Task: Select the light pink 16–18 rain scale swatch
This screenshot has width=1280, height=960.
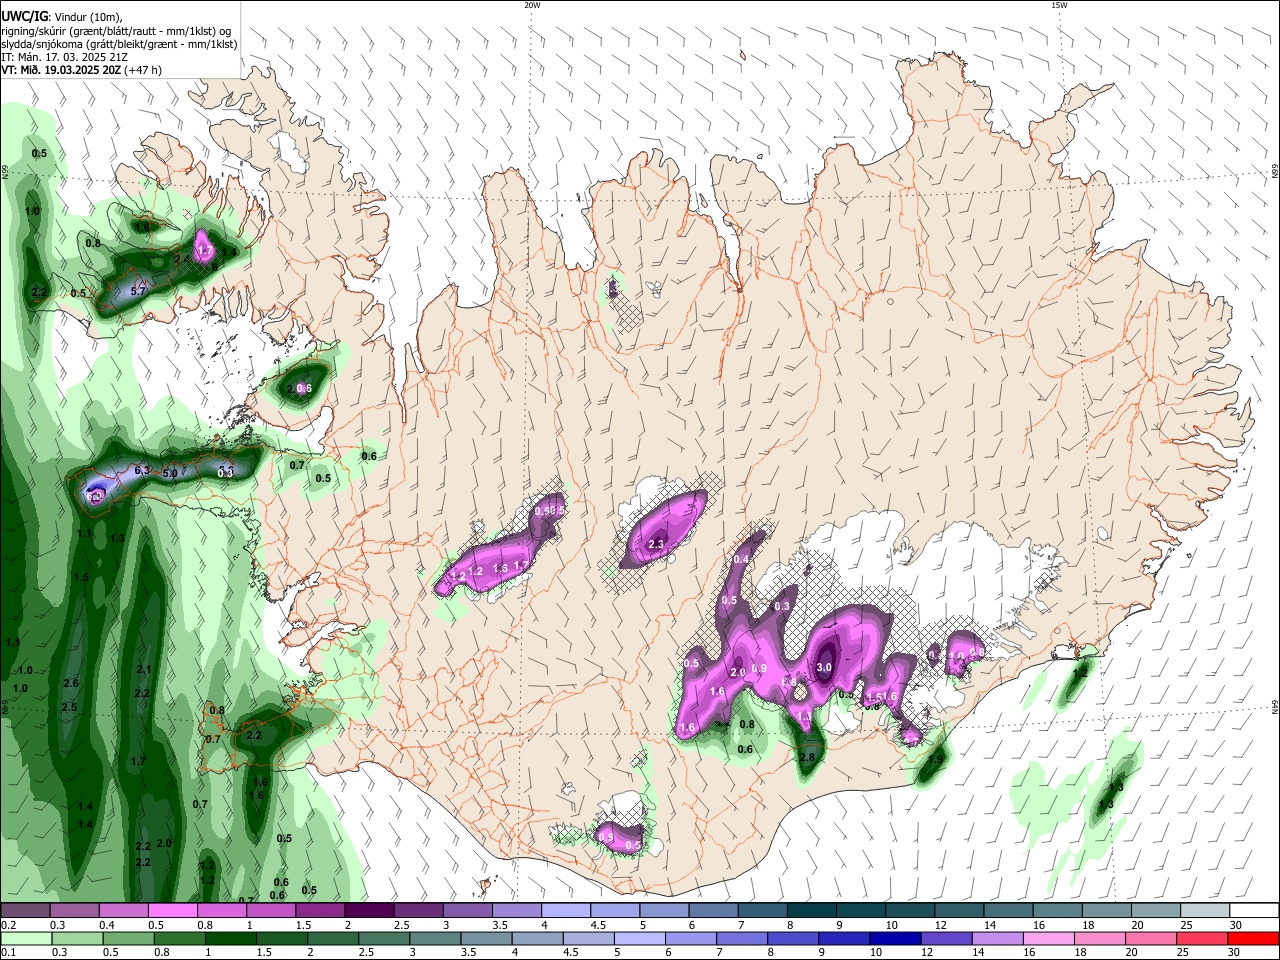Action: (x=1048, y=939)
